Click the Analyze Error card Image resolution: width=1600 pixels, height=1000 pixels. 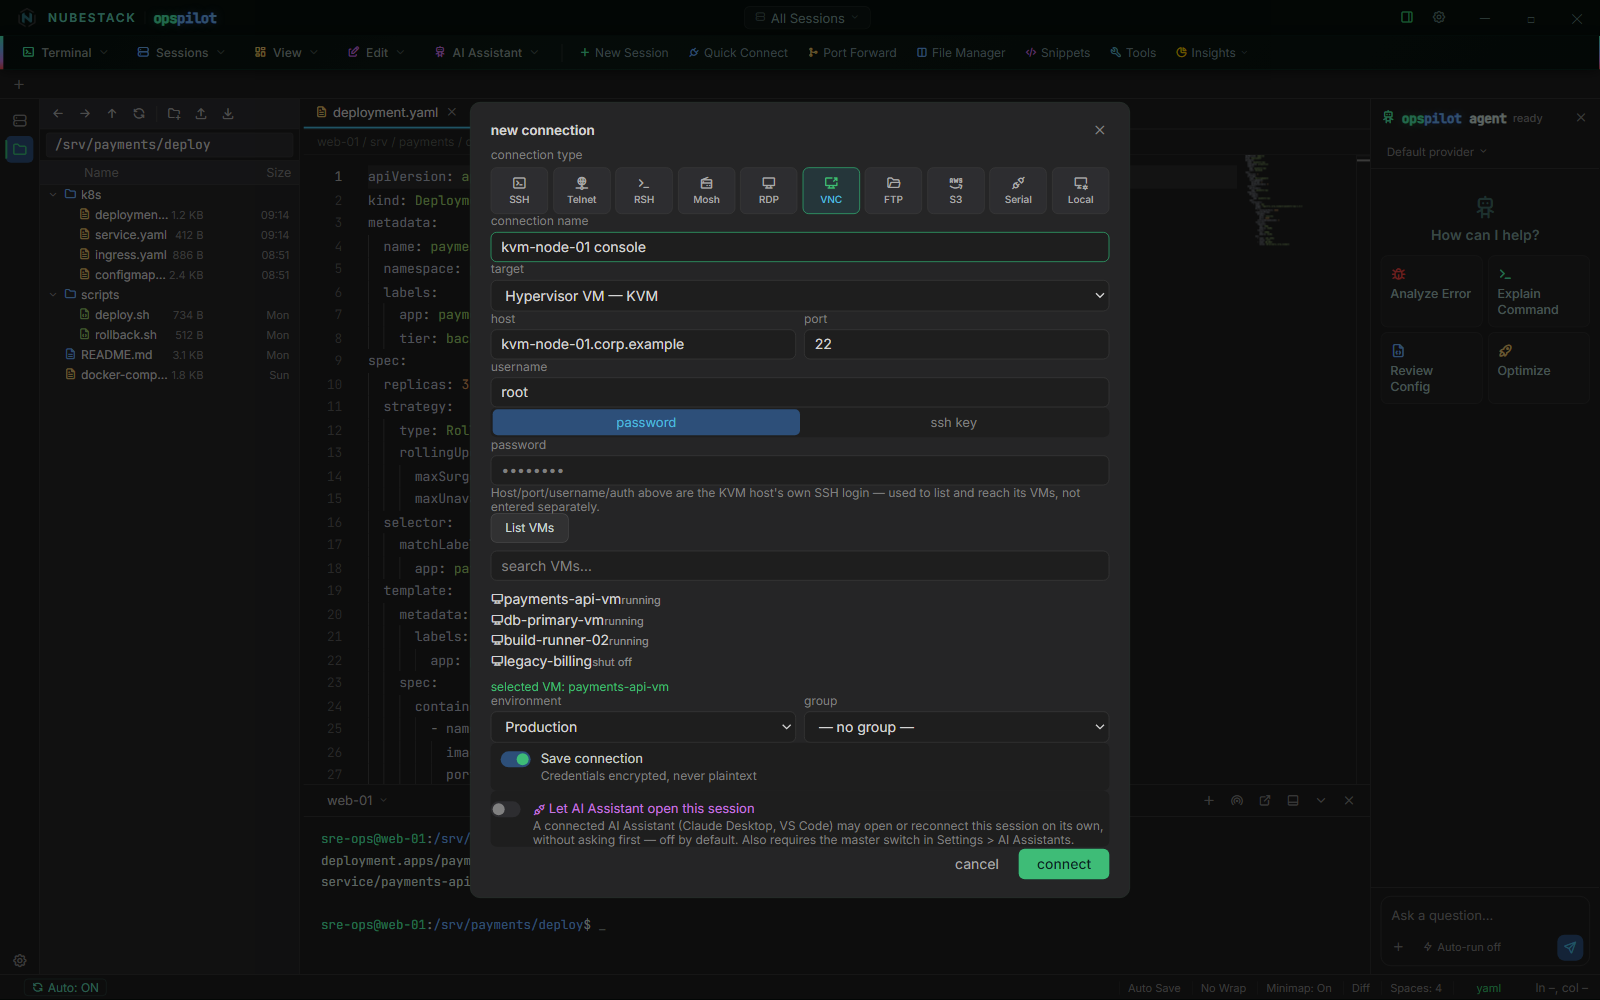tap(1432, 292)
